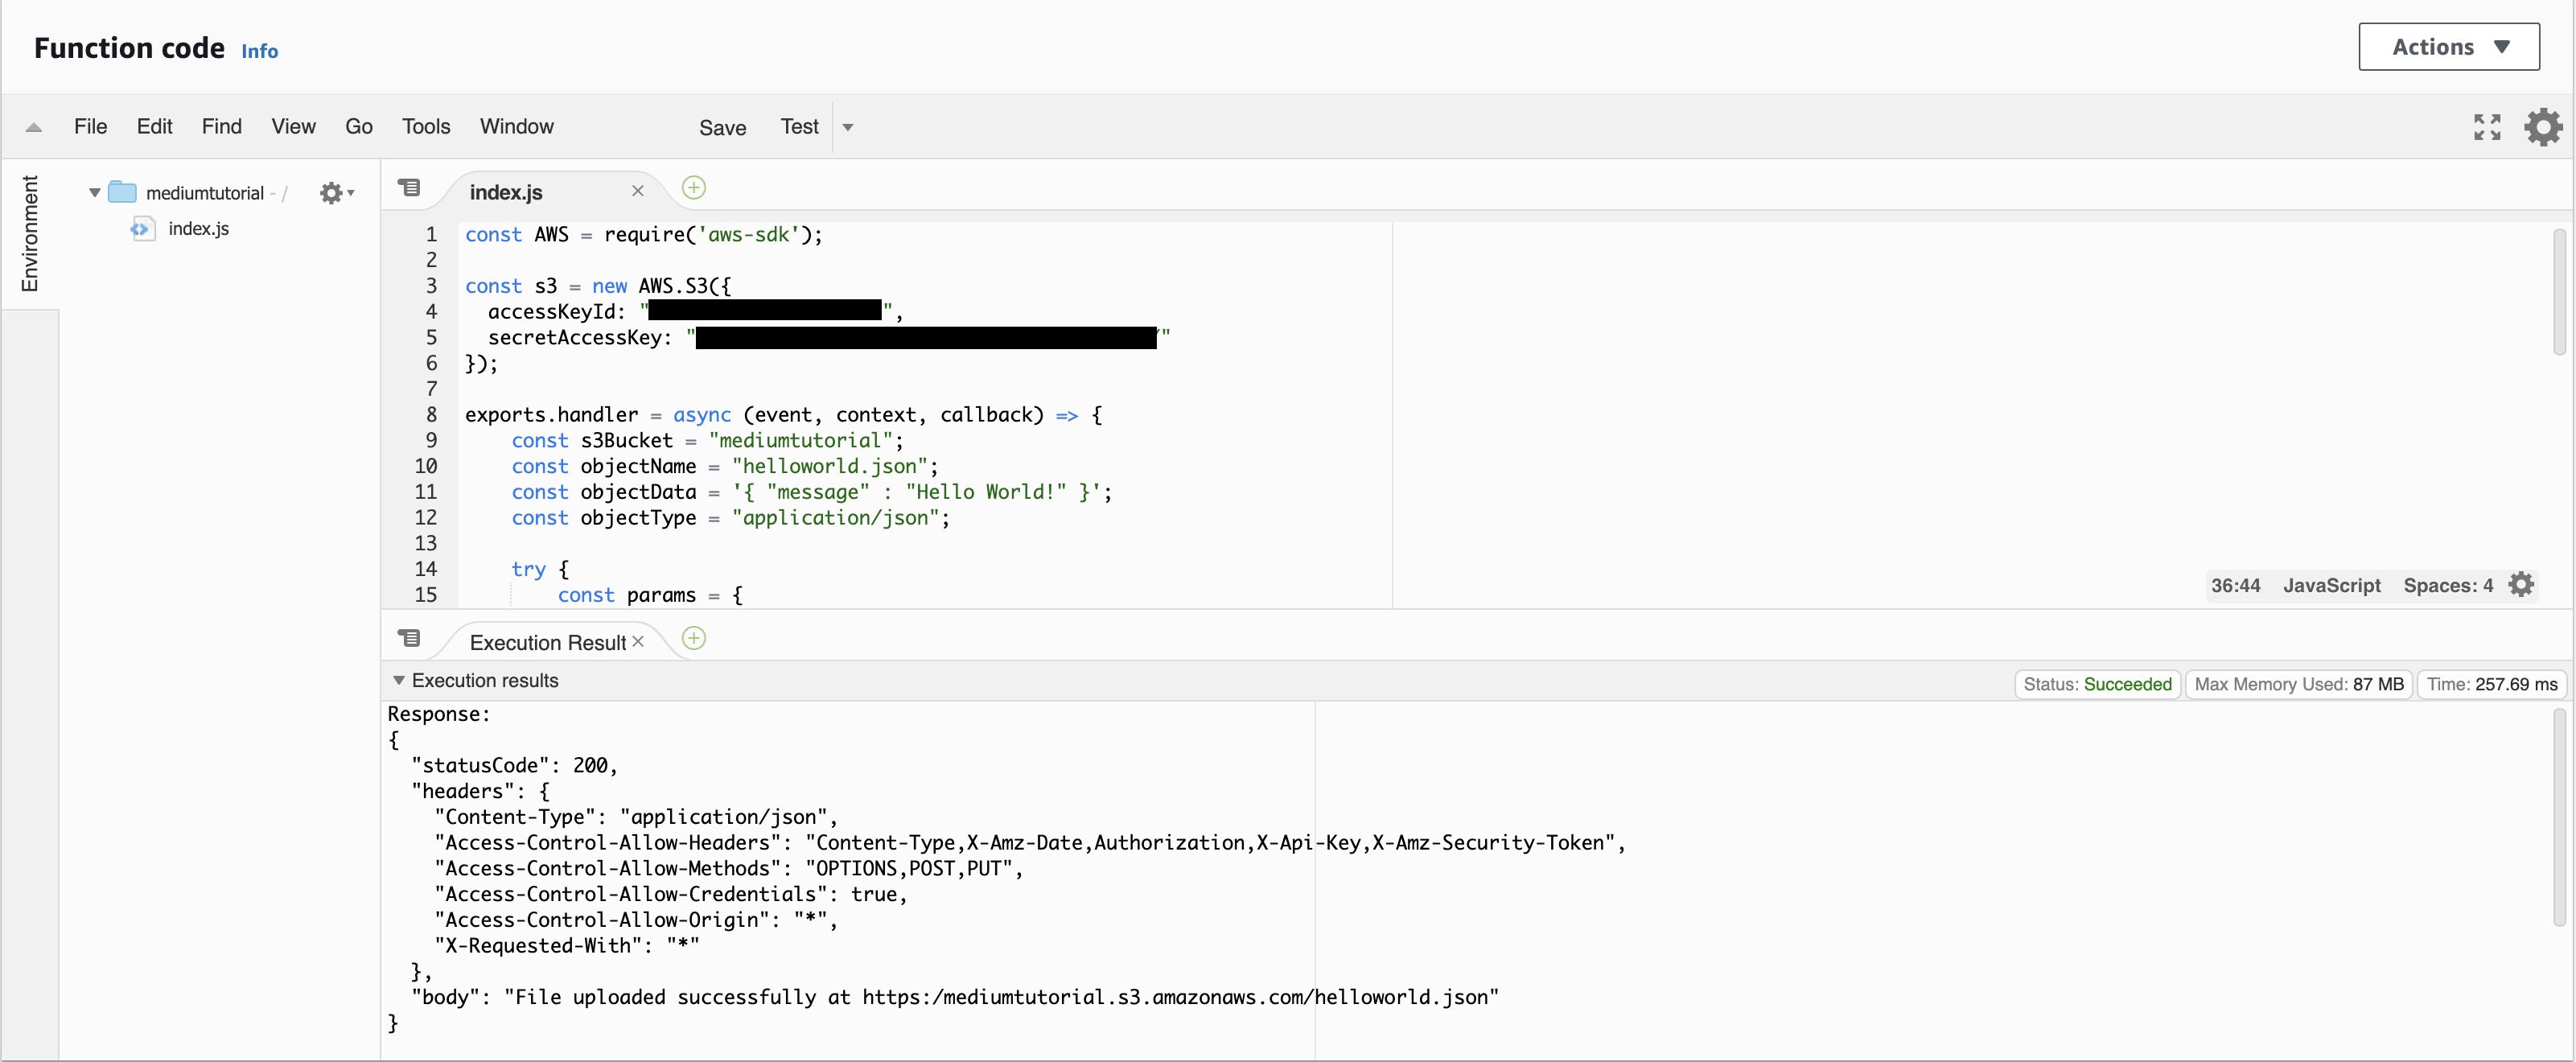The width and height of the screenshot is (2576, 1062).
Task: Click the Info link beside Function code
Action: pos(259,51)
